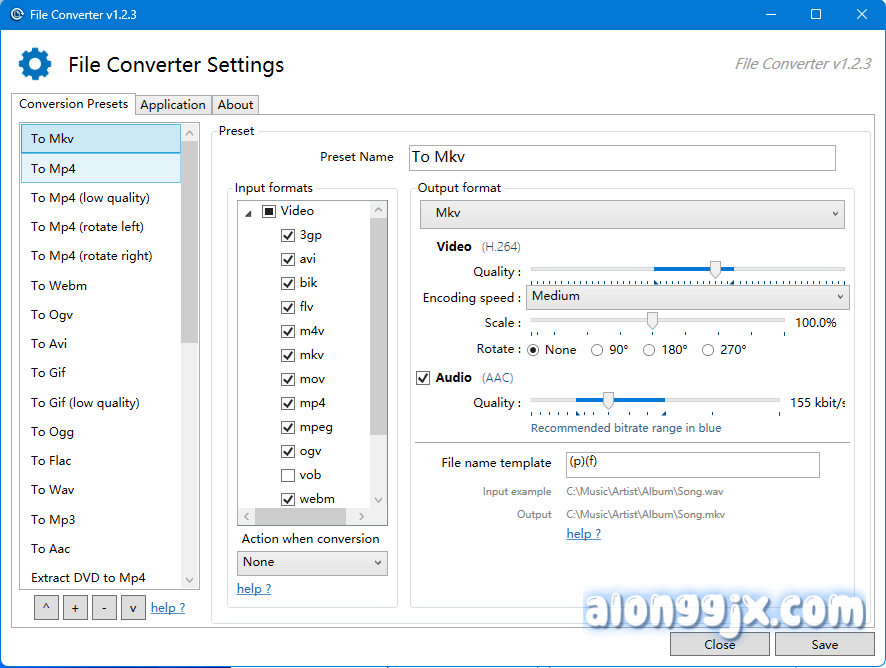Click the gear settings icon in header
Image resolution: width=886 pixels, height=668 pixels.
tap(35, 64)
